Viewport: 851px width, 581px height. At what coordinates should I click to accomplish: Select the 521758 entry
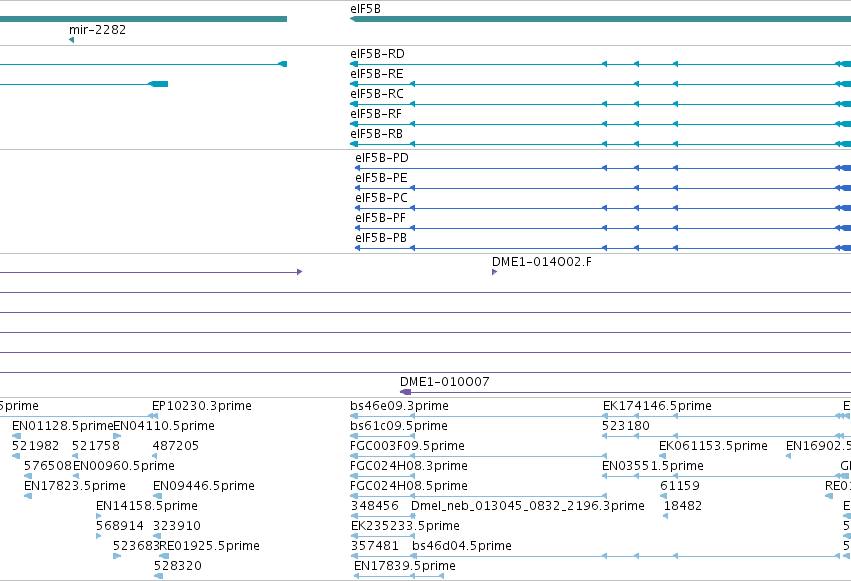coord(96,446)
